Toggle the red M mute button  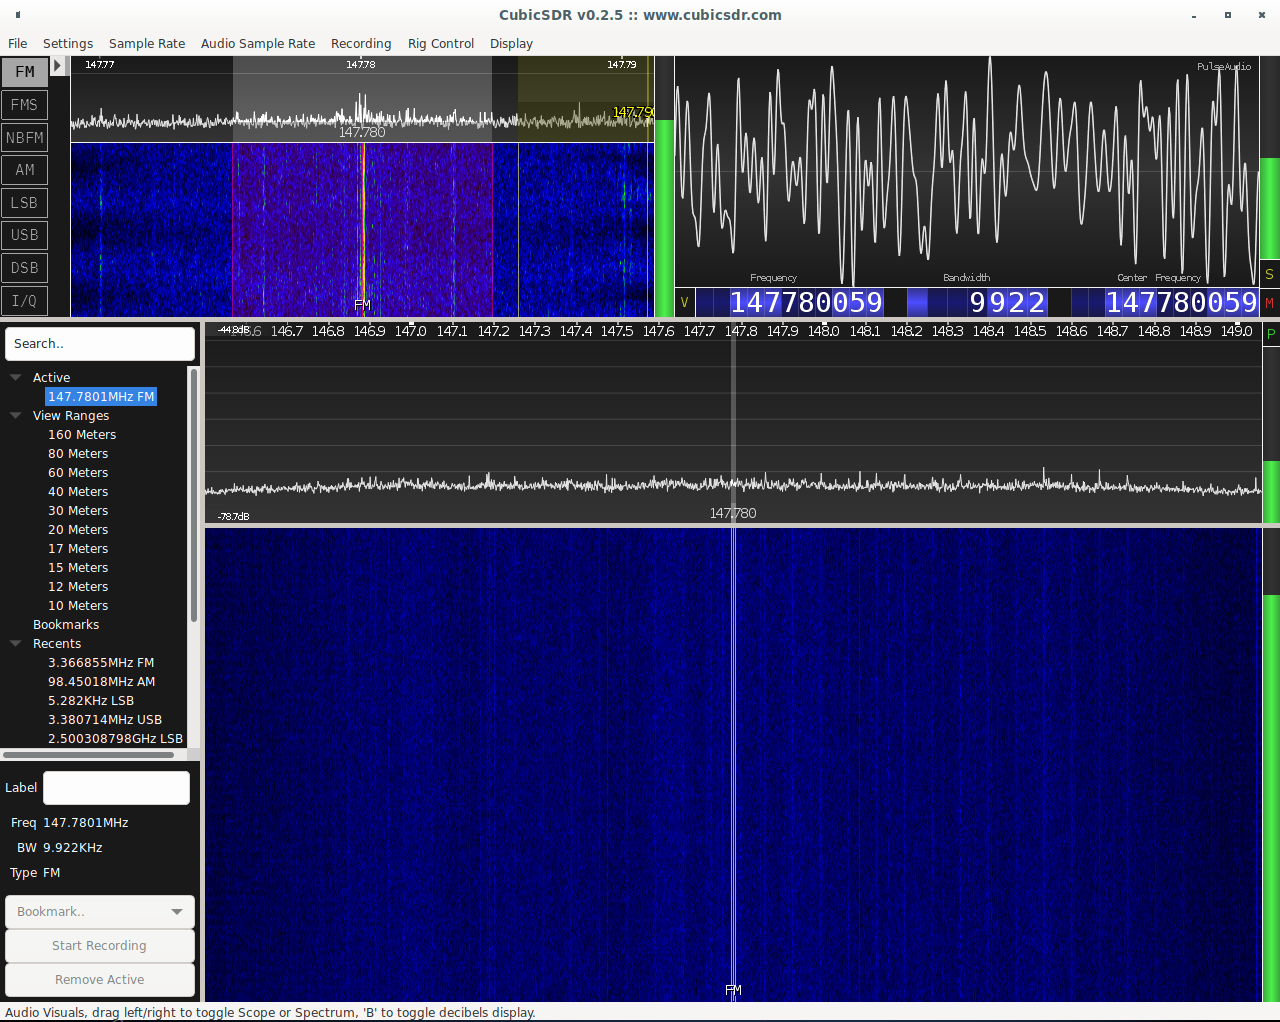1269,303
